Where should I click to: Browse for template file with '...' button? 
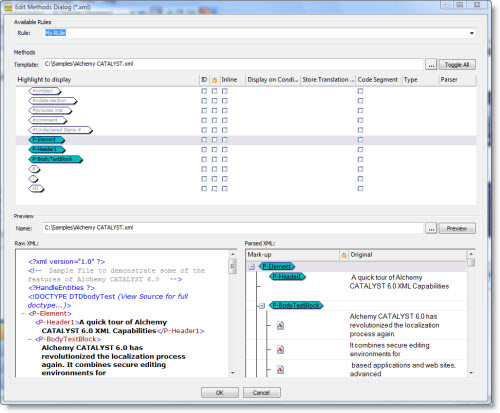(x=431, y=65)
